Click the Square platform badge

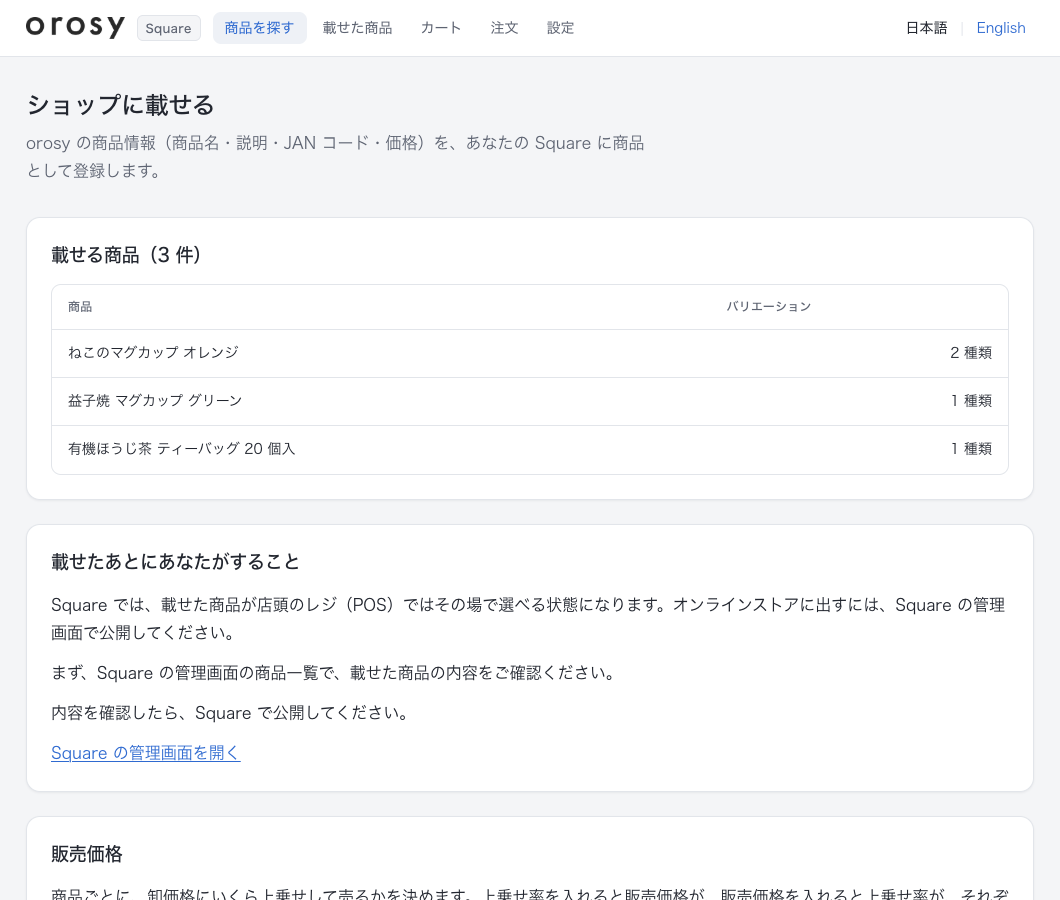(x=168, y=28)
